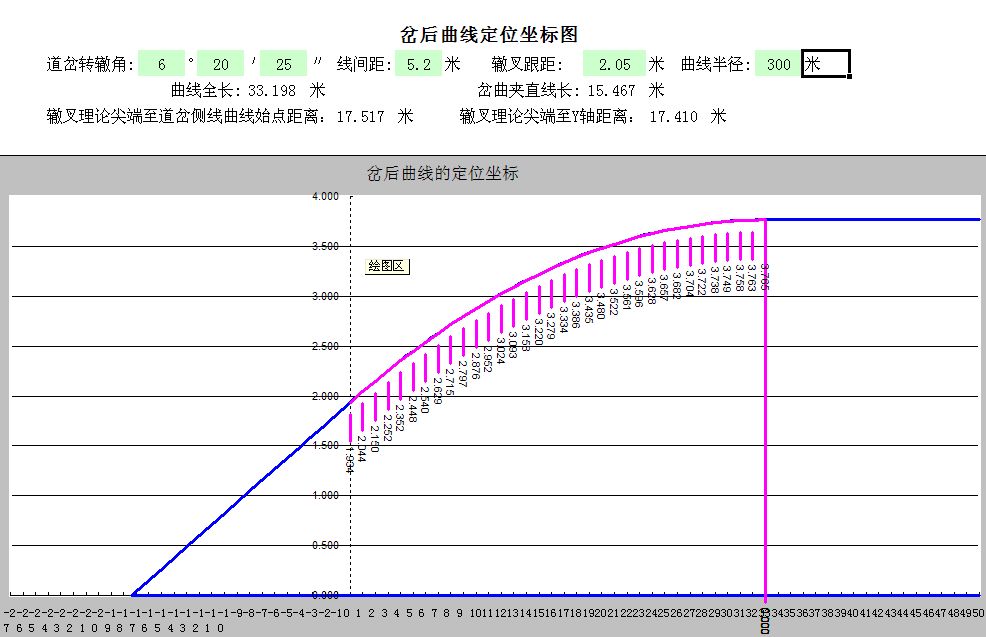Click the fill handle of the selected cell

click(850, 77)
